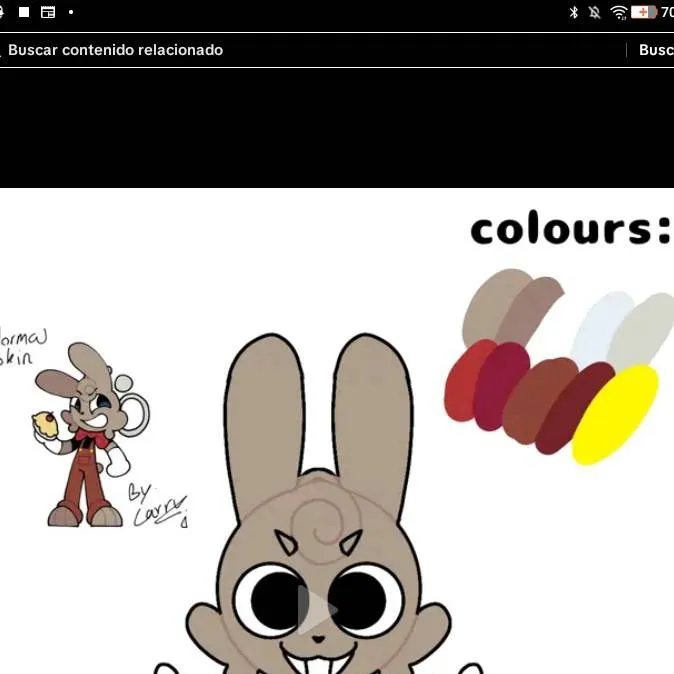Tap the muted notifications bell icon

pos(595,12)
